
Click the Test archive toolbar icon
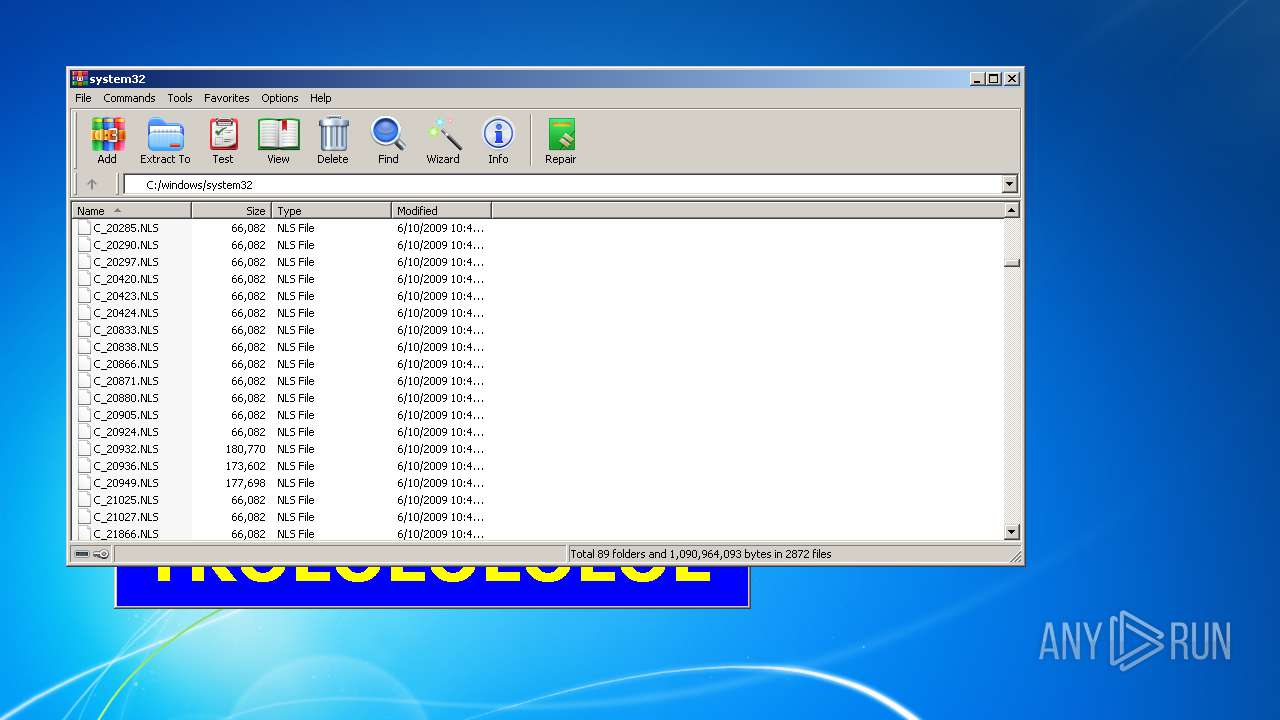(223, 134)
